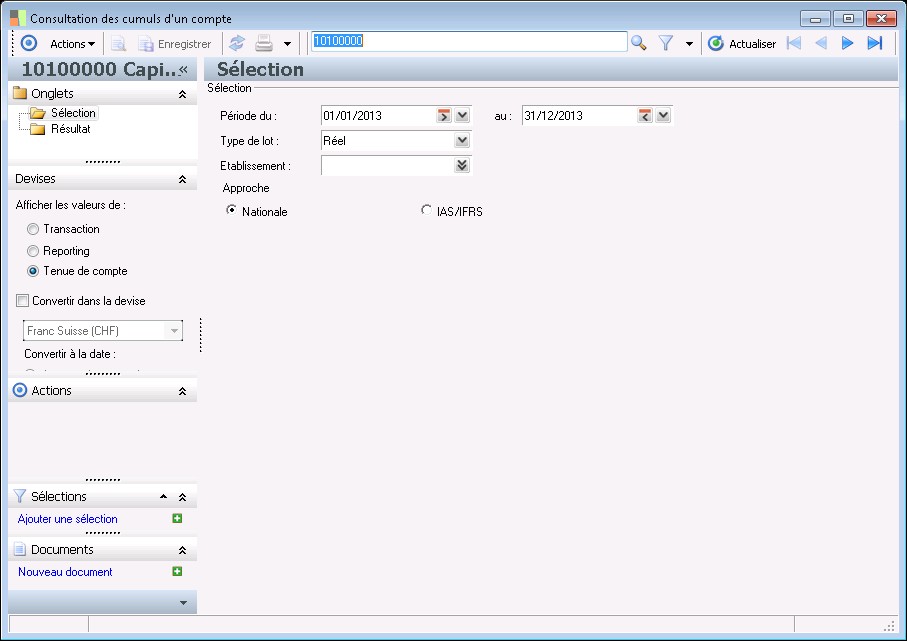Select the IAS/IFRS approach radio button

click(426, 210)
